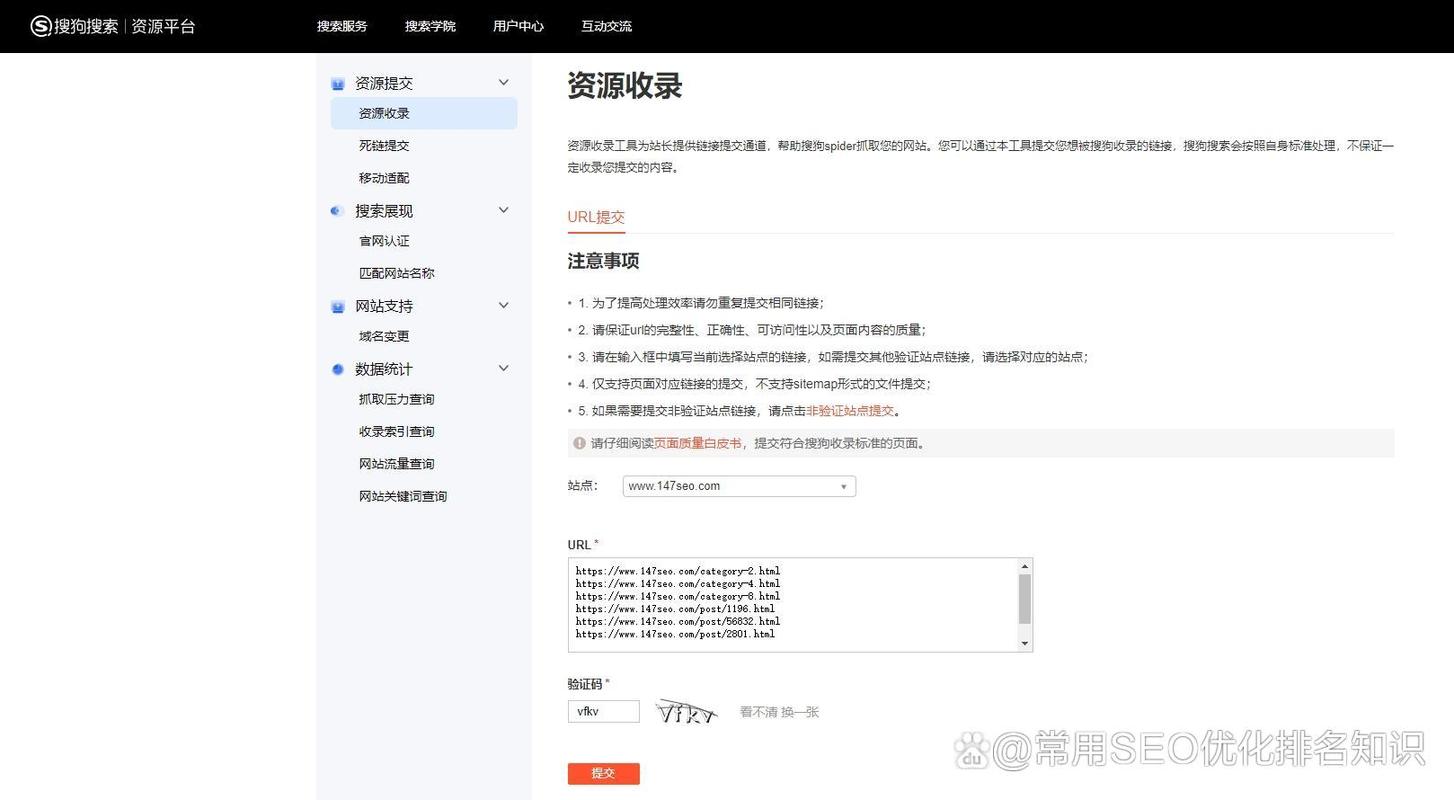Screen dimensions: 1454x800
Task: Click 看不清 换一张 to refresh captcha
Action: 779,712
